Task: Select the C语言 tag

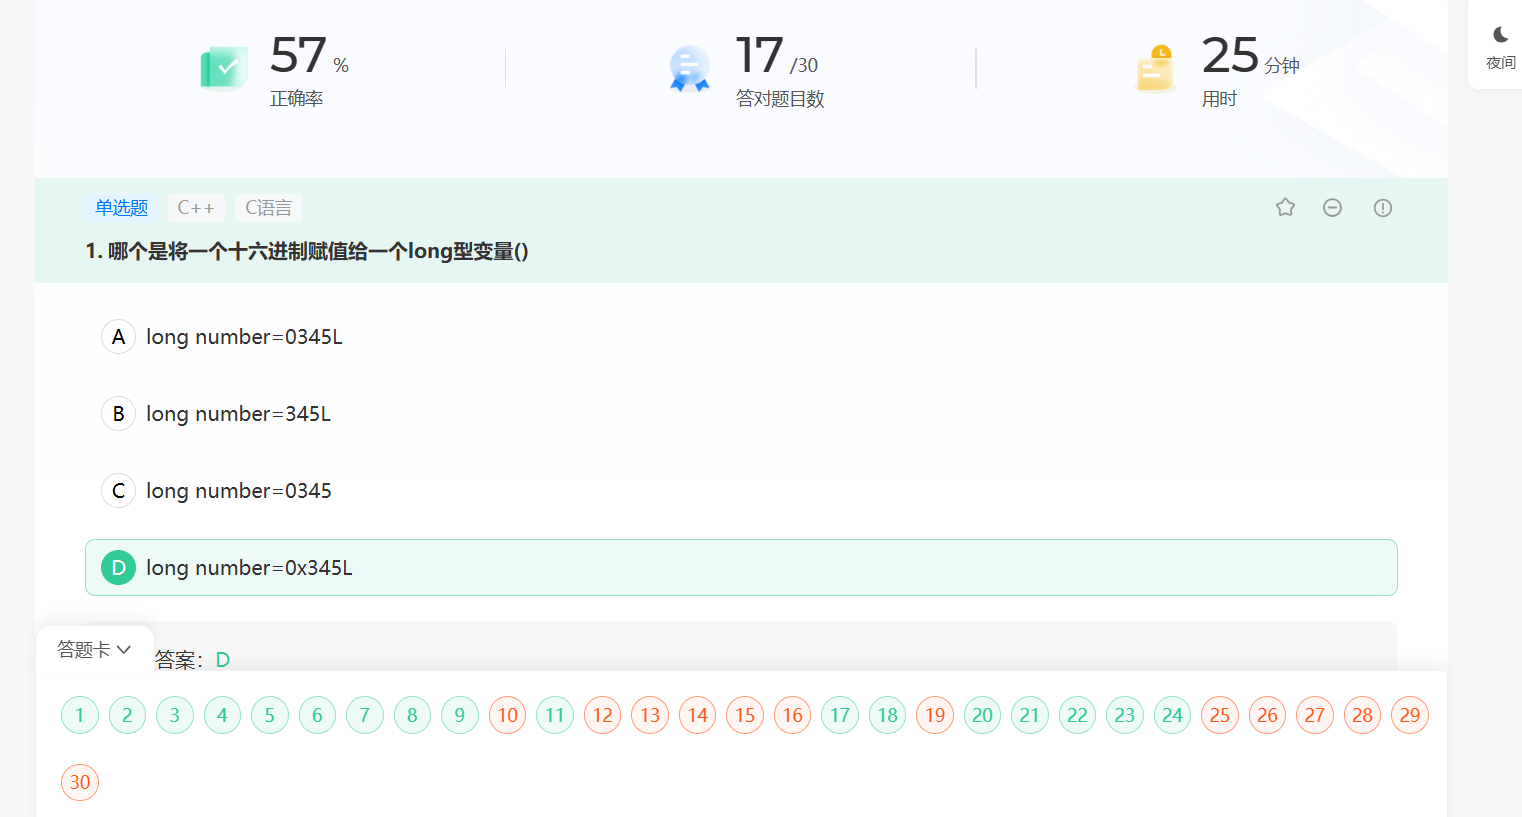Action: (x=268, y=207)
